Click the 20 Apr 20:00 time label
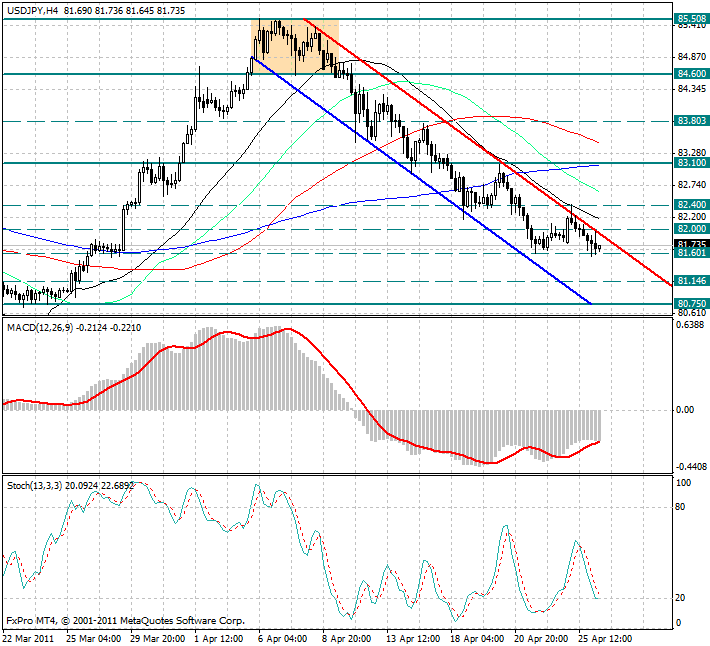Image resolution: width=710 pixels, height=646 pixels. 542,639
